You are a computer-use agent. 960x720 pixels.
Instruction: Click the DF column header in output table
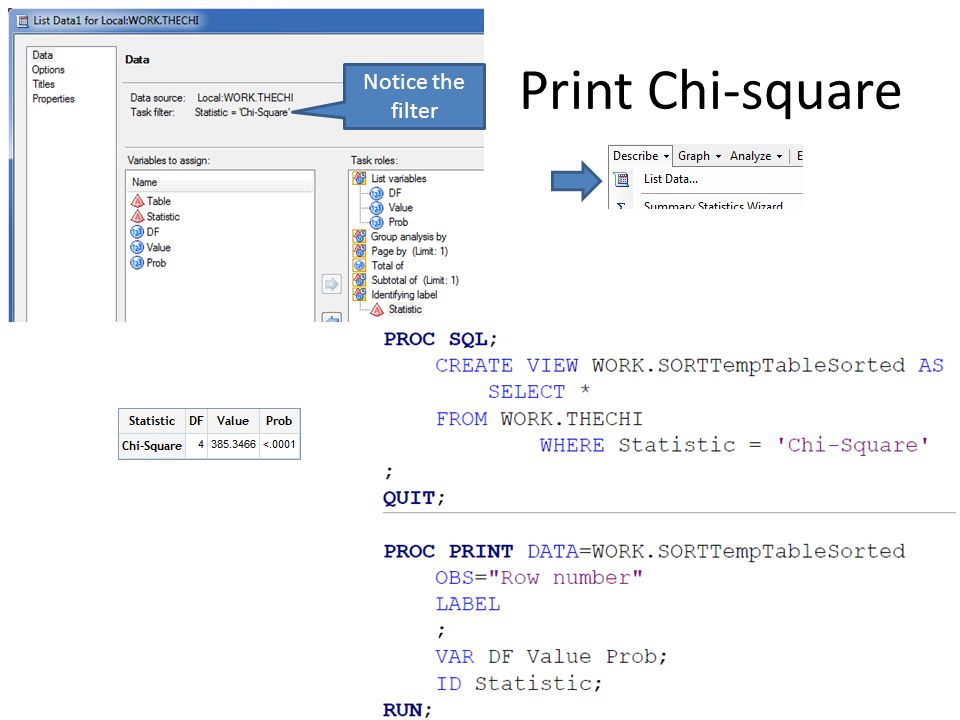pyautogui.click(x=196, y=421)
